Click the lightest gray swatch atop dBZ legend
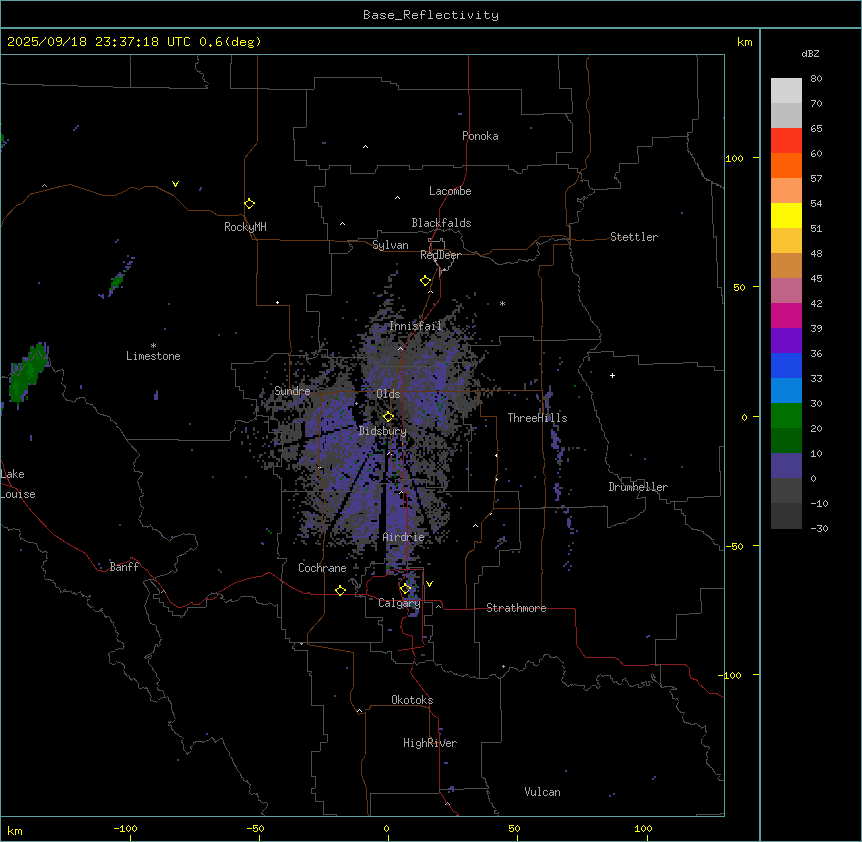 click(786, 90)
